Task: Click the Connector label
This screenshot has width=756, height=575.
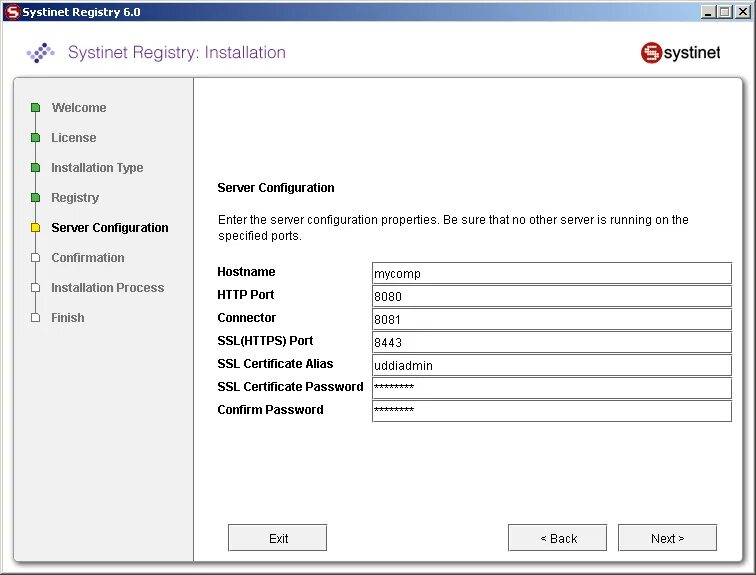Action: click(x=246, y=318)
